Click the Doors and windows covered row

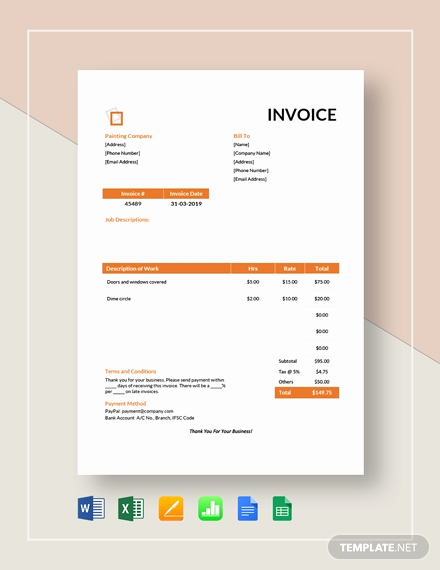coord(220,282)
